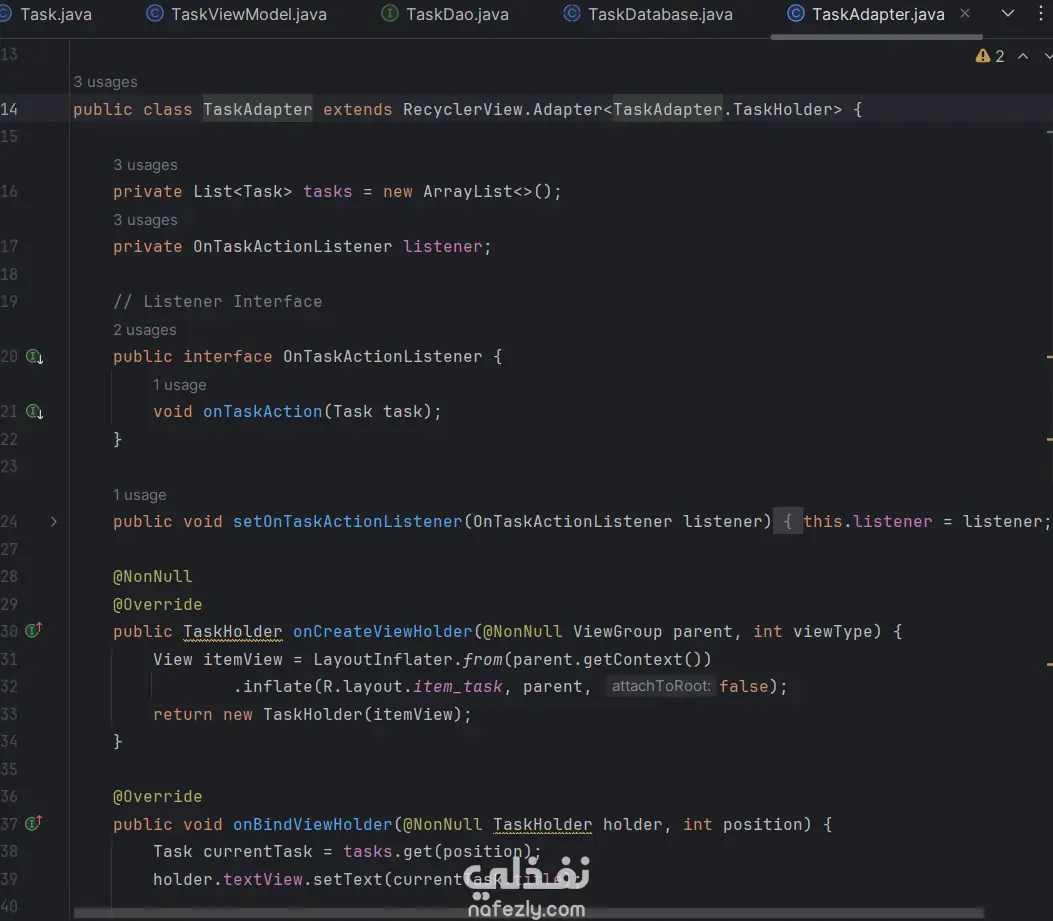The image size is (1053, 921).
Task: Click the implemented-interface gutter icon on line 20
Action: coord(34,357)
